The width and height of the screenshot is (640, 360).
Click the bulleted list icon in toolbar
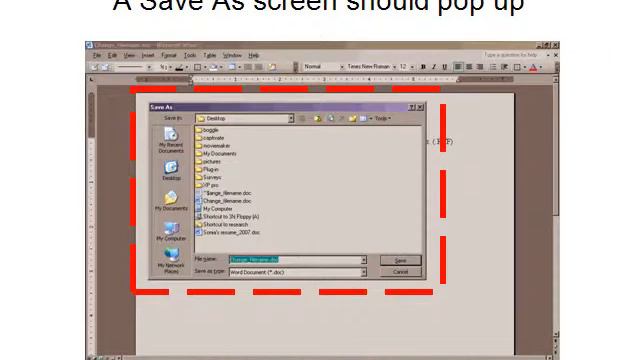(493, 67)
